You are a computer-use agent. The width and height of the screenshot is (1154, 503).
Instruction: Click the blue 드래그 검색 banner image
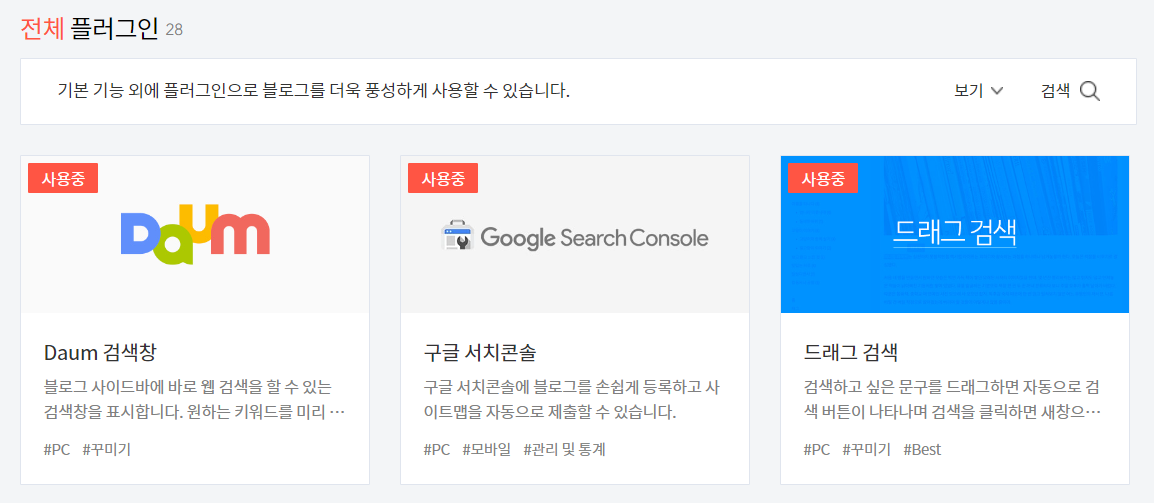(955, 234)
